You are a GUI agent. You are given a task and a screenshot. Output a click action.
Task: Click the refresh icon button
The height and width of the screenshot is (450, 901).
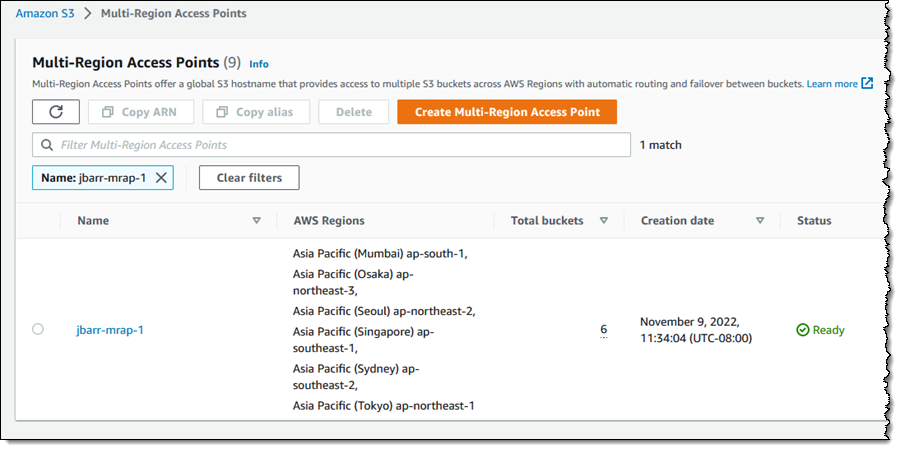pos(56,111)
